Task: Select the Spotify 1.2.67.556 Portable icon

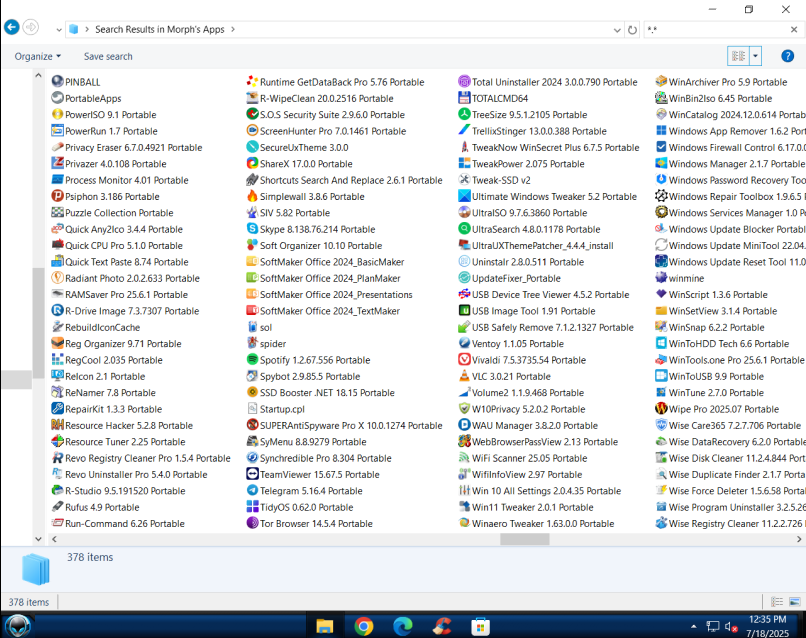Action: point(252,359)
